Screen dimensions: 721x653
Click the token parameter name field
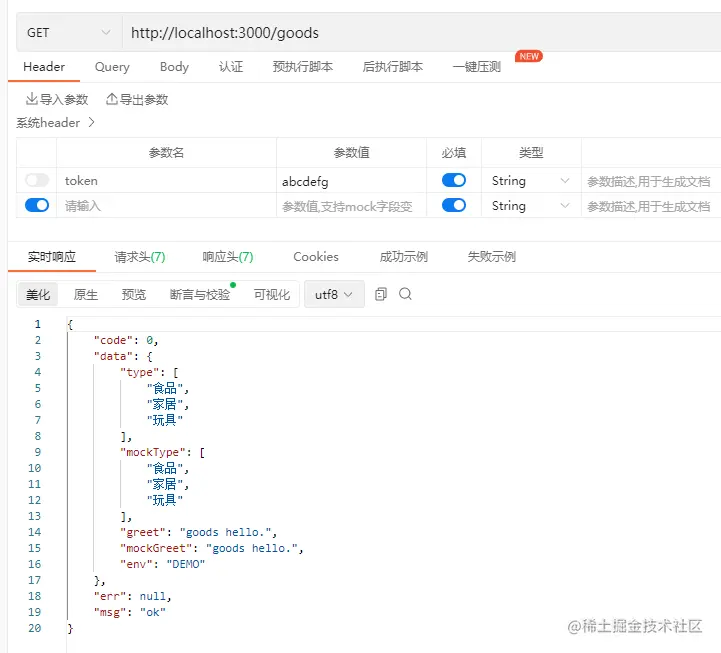tap(166, 180)
